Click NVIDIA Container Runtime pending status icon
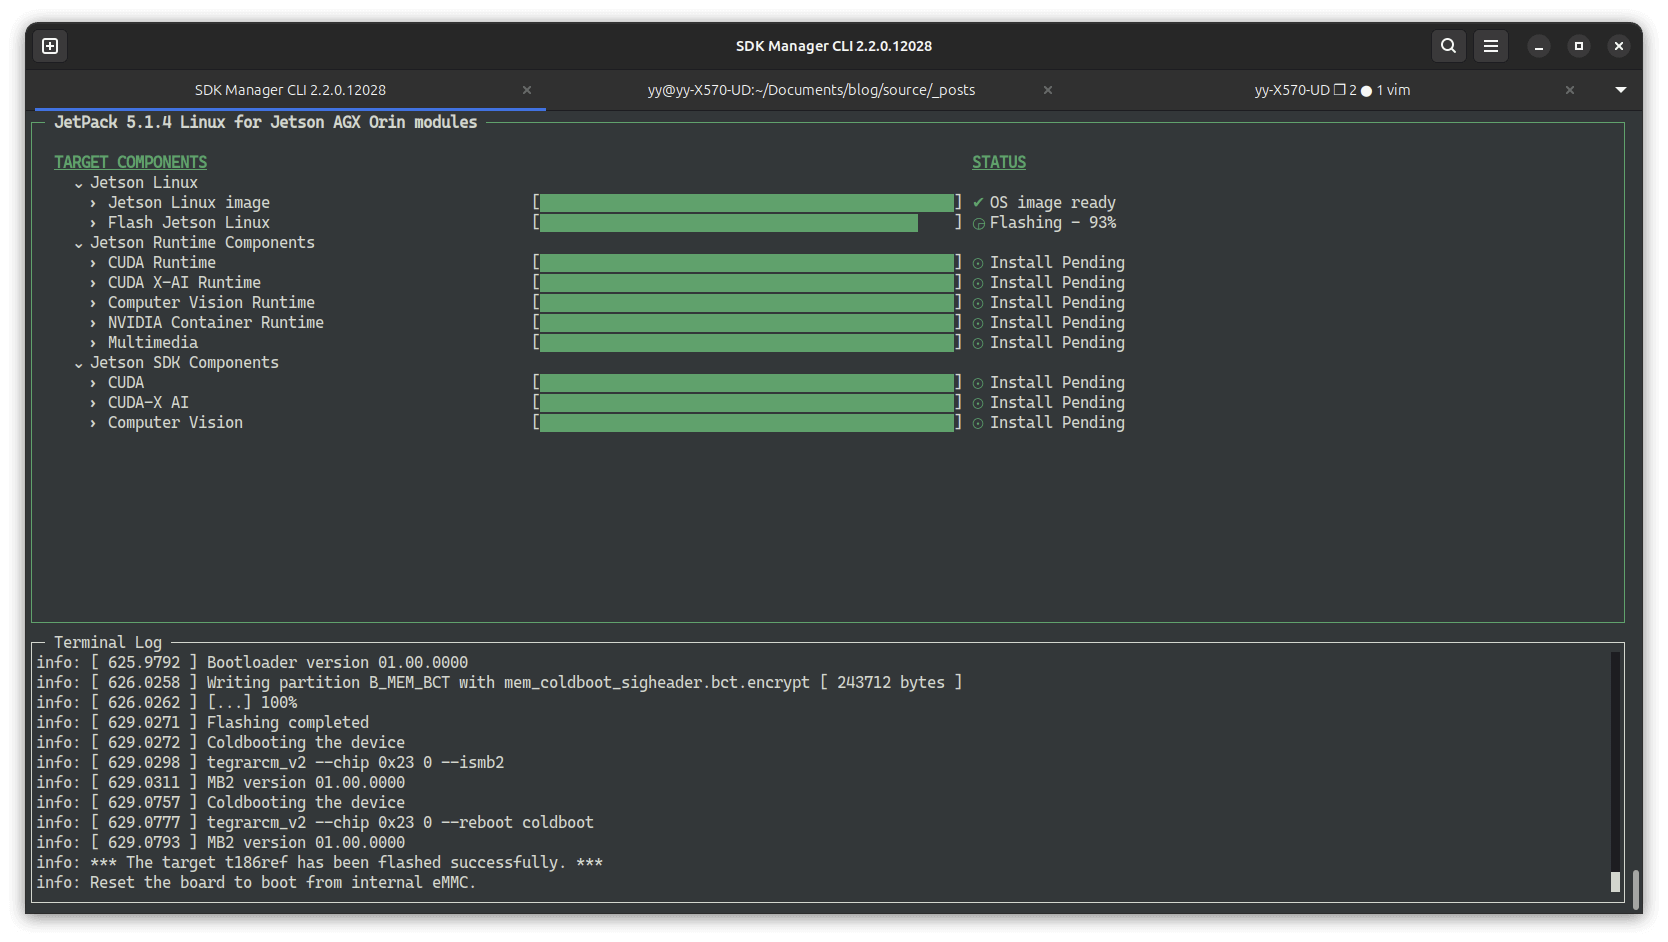Image resolution: width=1668 pixels, height=942 pixels. click(x=978, y=323)
